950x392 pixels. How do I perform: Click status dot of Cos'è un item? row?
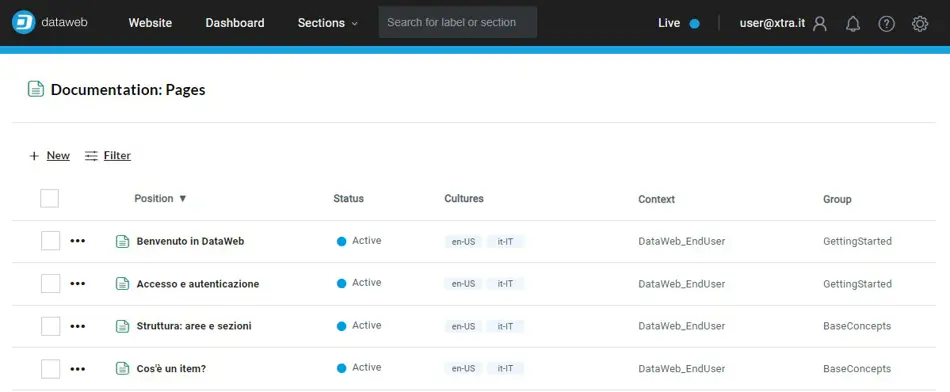341,368
